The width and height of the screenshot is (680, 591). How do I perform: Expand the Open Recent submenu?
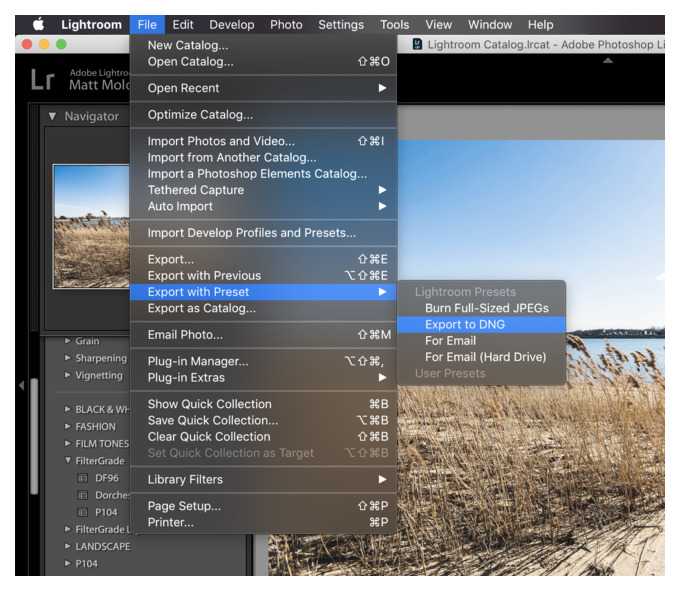click(x=263, y=88)
